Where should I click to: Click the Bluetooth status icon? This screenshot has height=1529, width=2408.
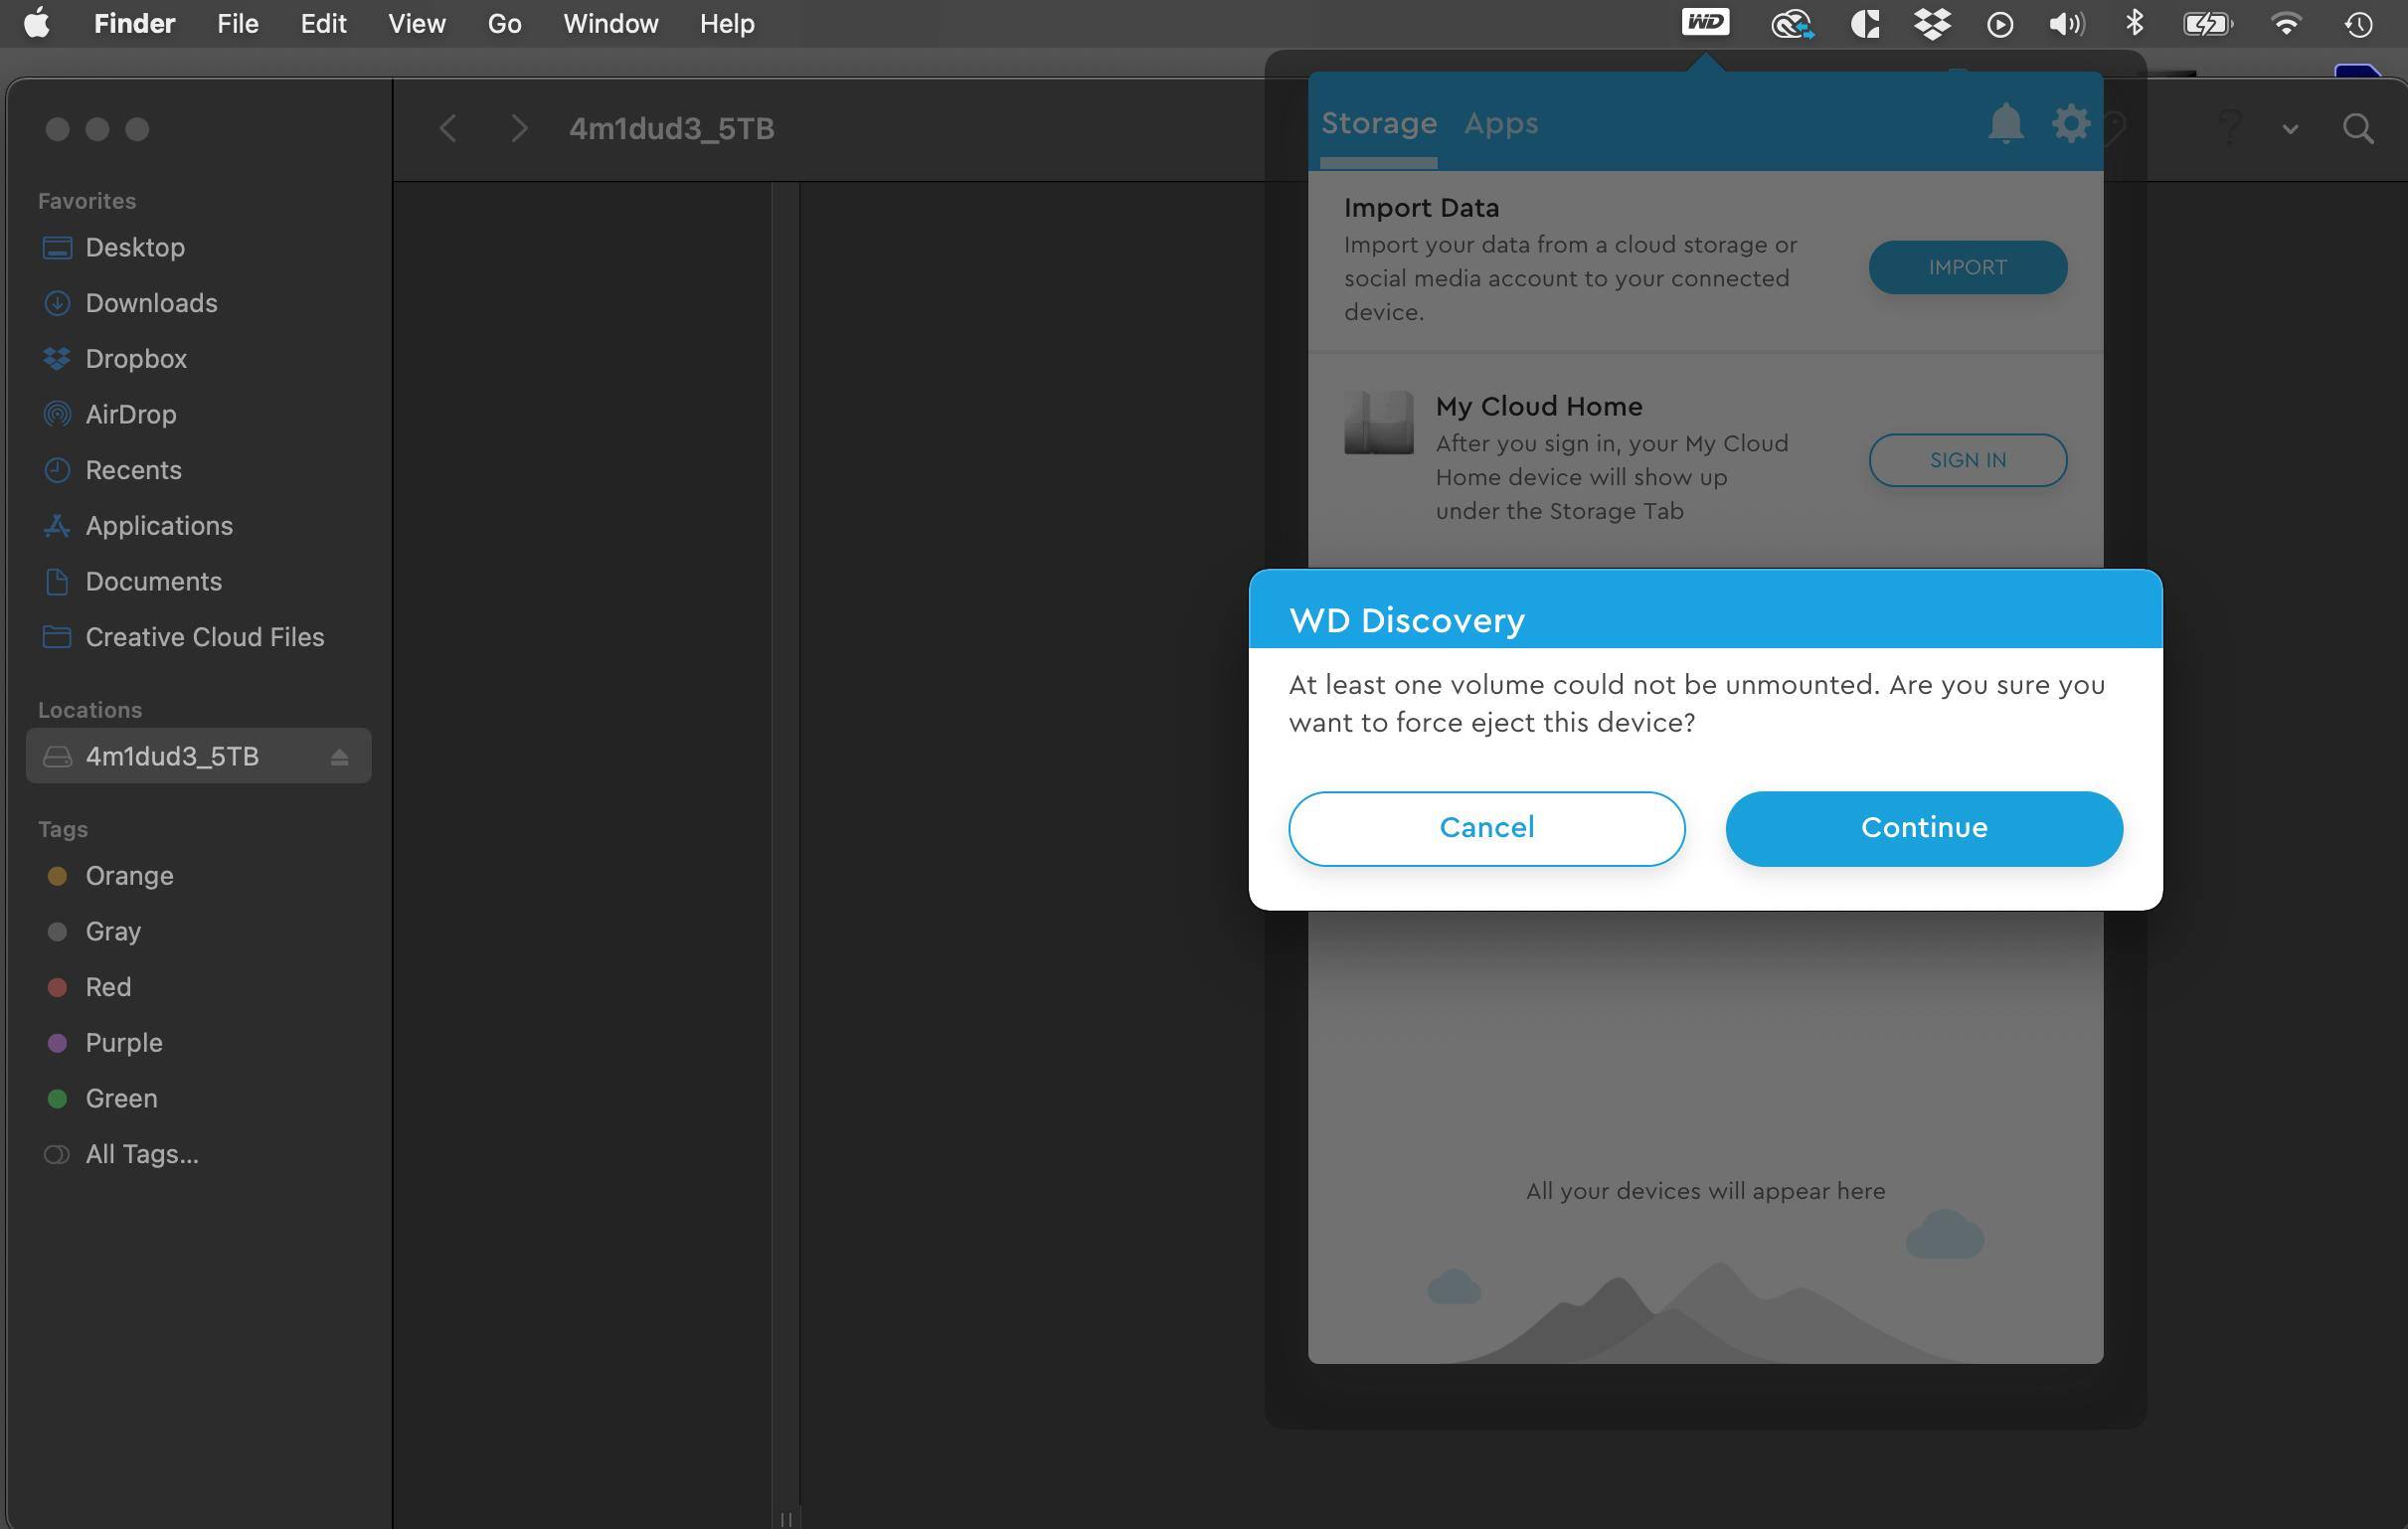[x=2134, y=23]
